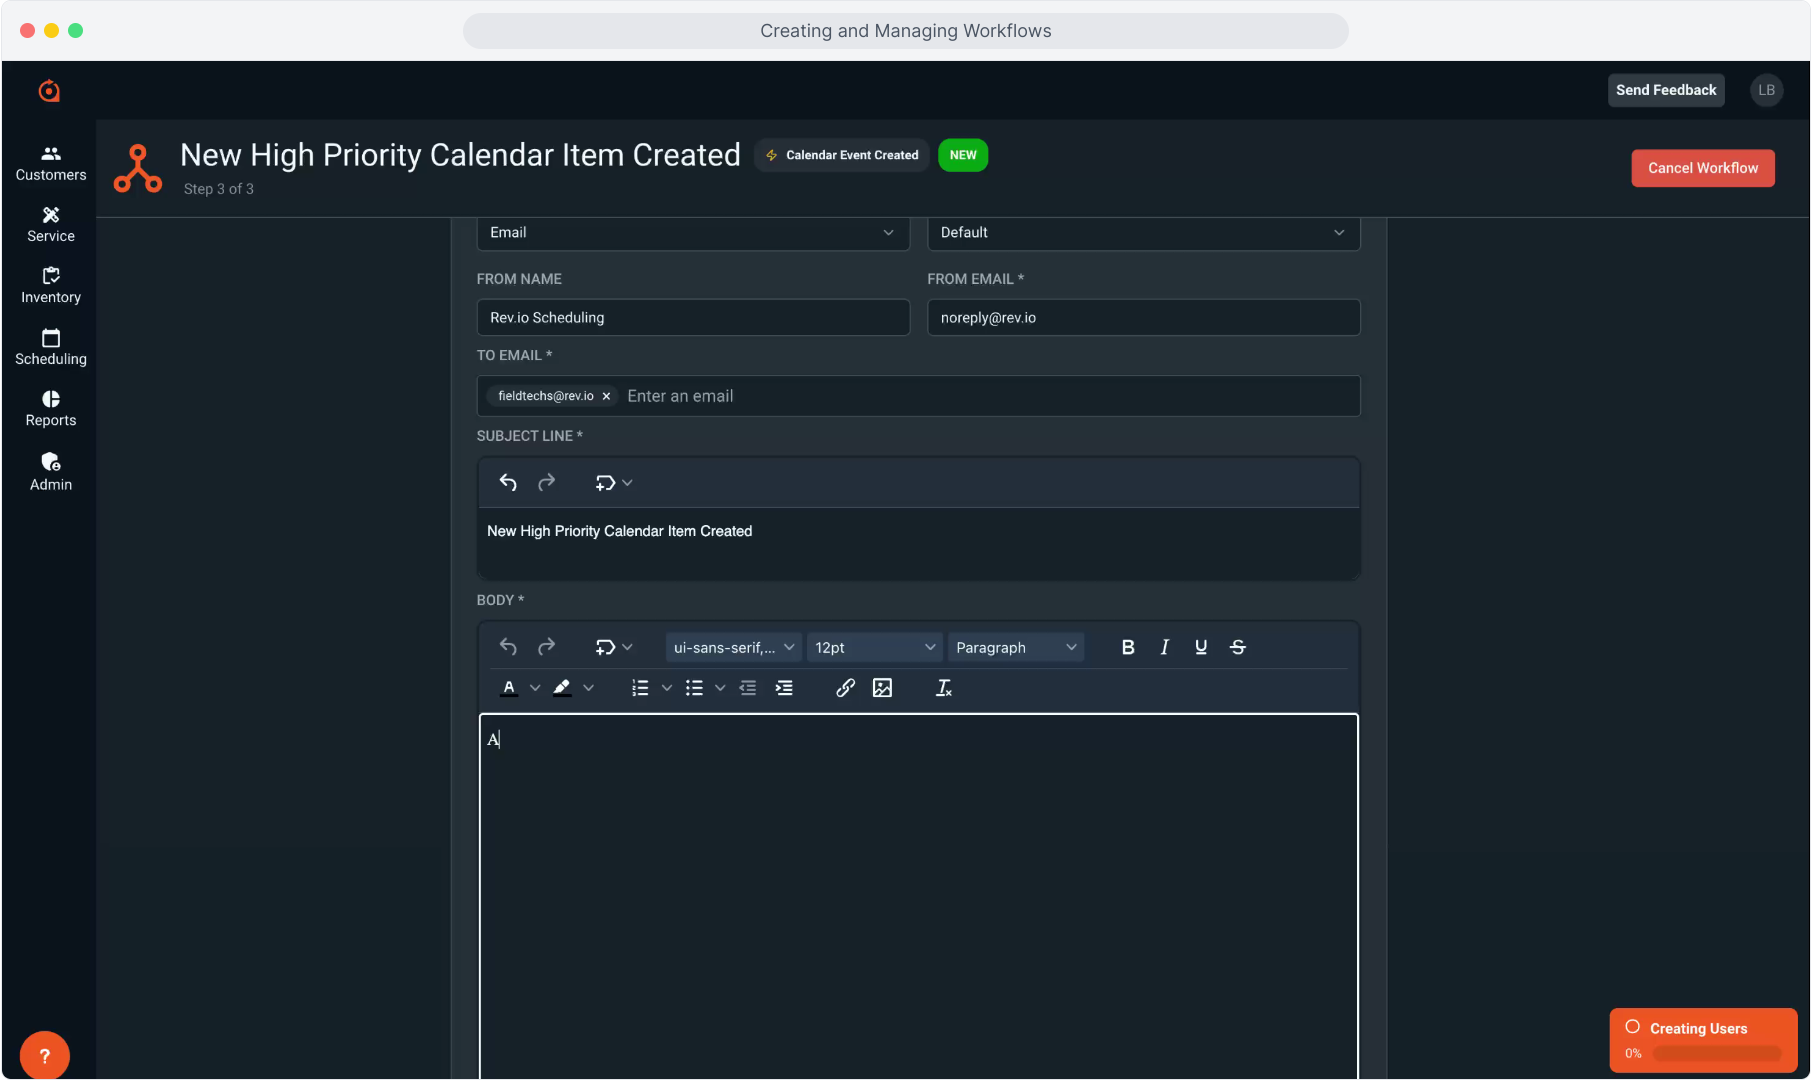Expand the Paragraph style dropdown
Viewport: 1812px width, 1080px height.
click(x=1015, y=647)
